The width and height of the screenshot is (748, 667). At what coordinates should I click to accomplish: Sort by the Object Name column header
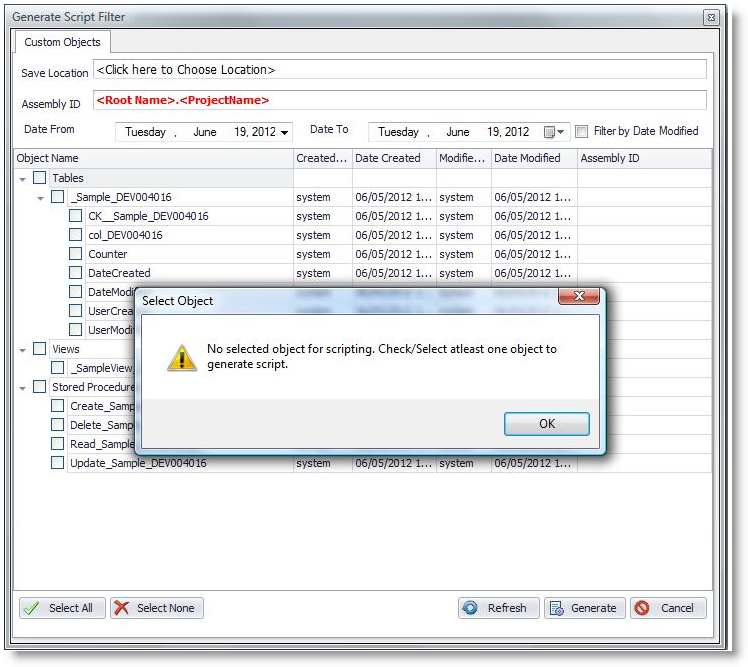[x=150, y=158]
